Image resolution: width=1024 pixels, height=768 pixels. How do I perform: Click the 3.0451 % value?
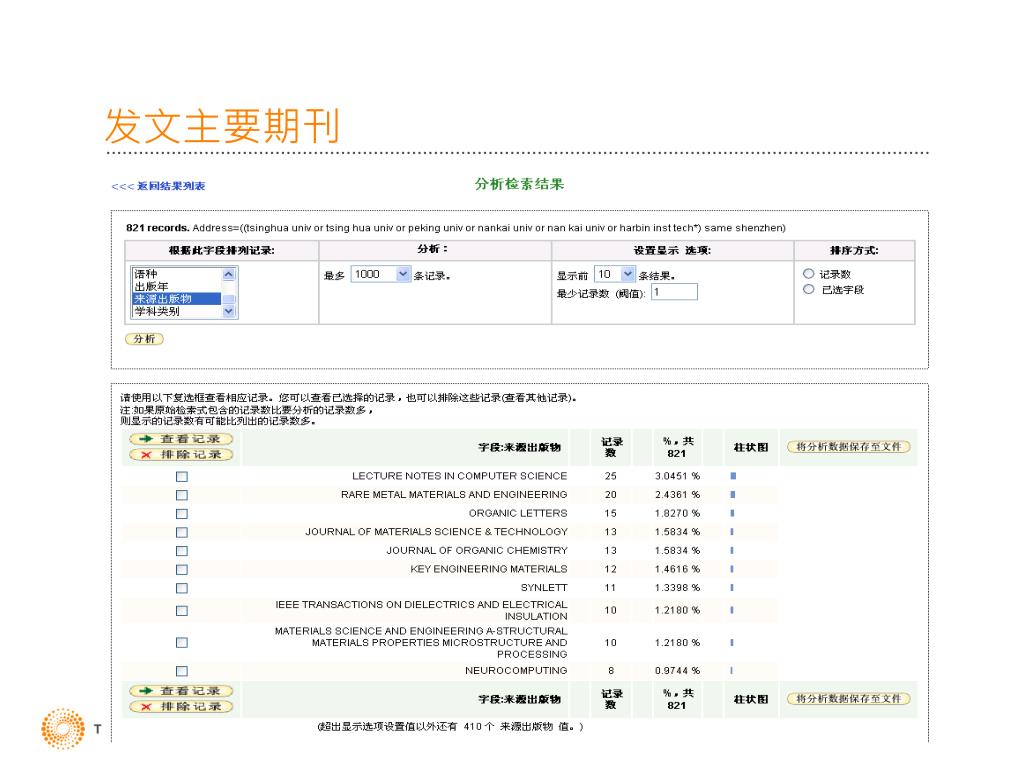pos(677,476)
